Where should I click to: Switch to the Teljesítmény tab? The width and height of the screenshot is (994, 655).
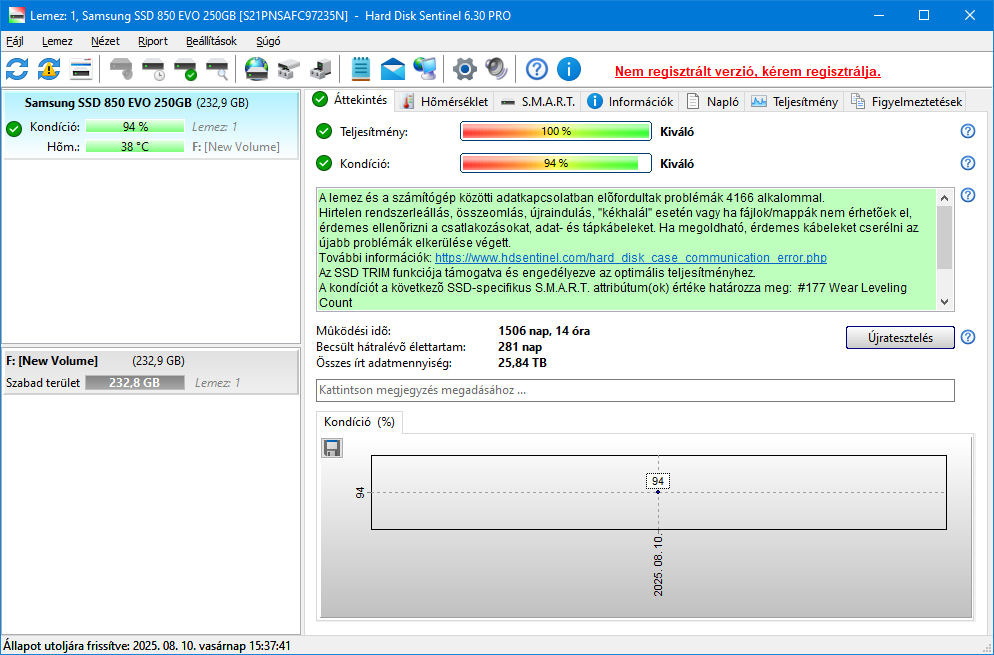point(795,101)
